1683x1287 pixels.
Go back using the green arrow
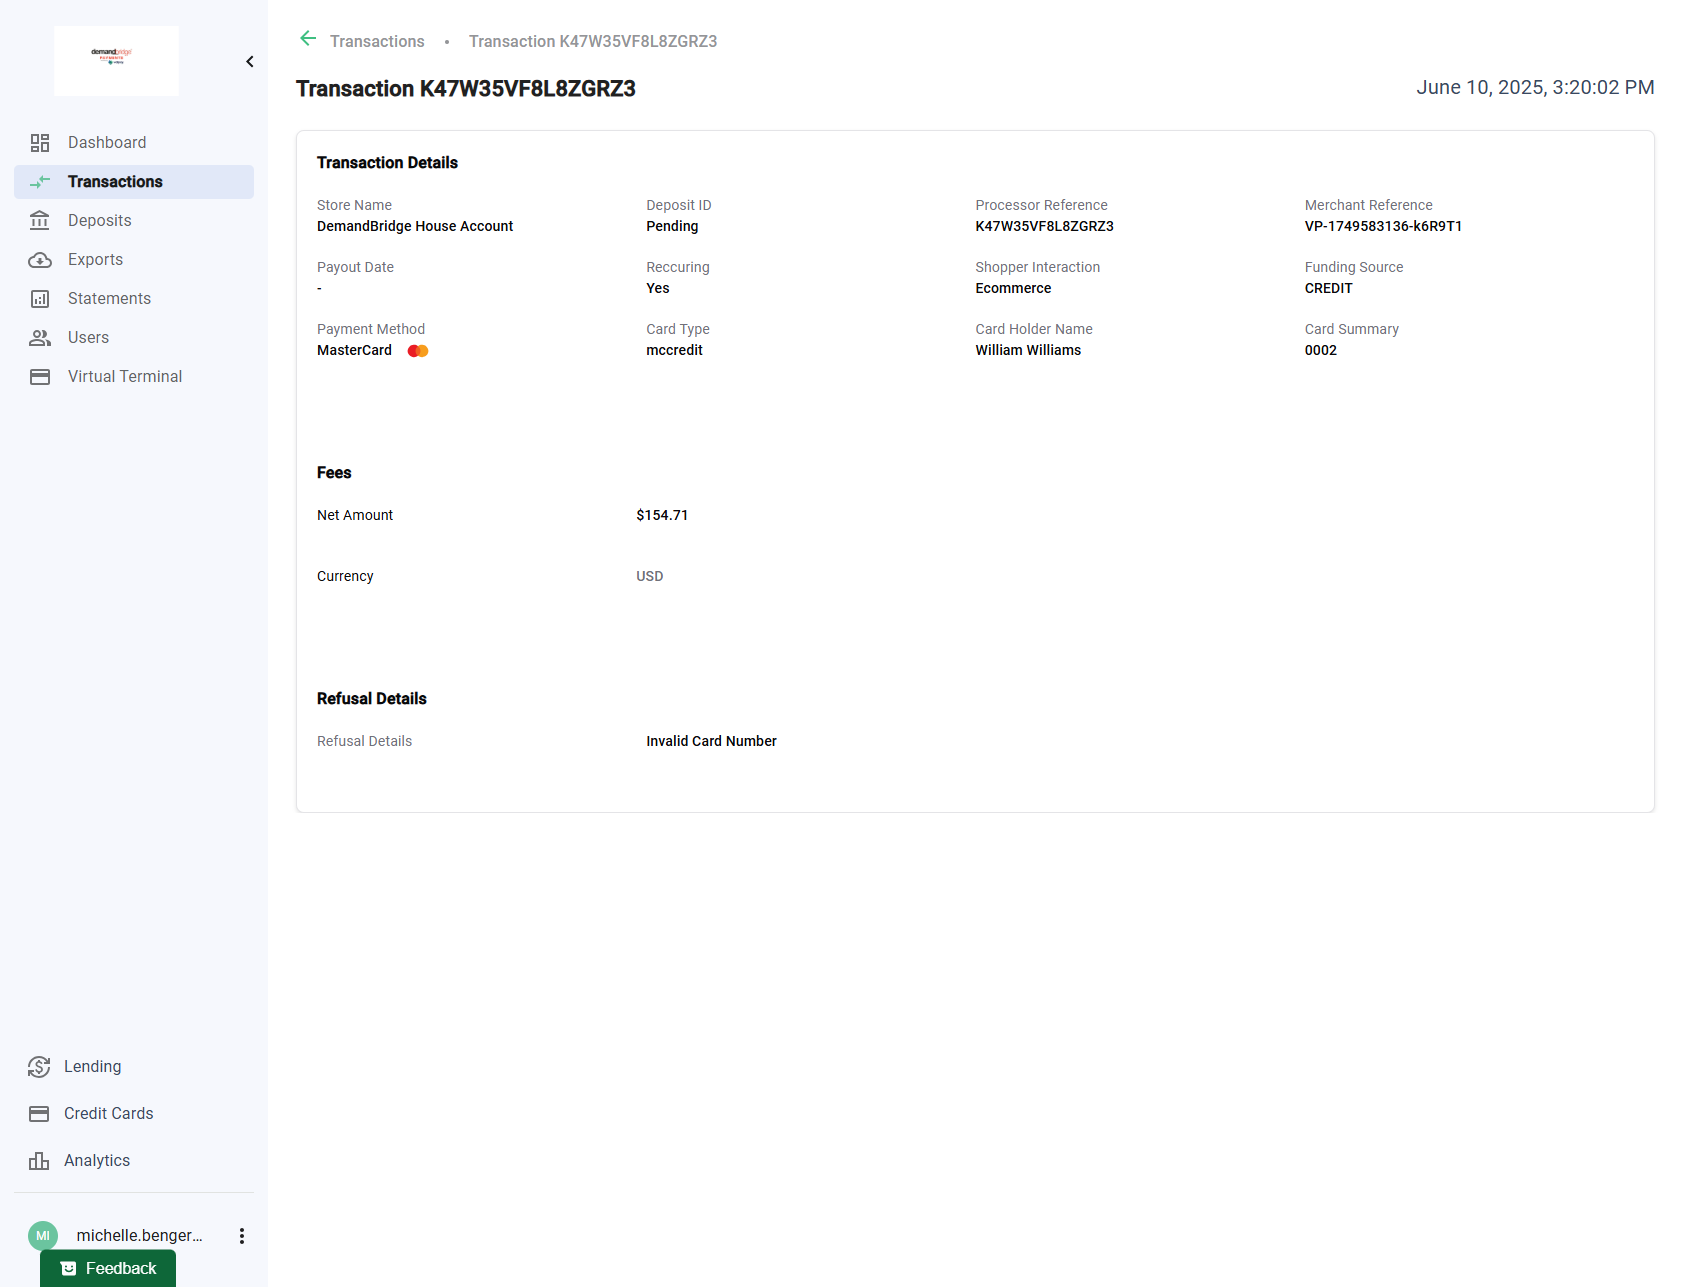(x=308, y=39)
